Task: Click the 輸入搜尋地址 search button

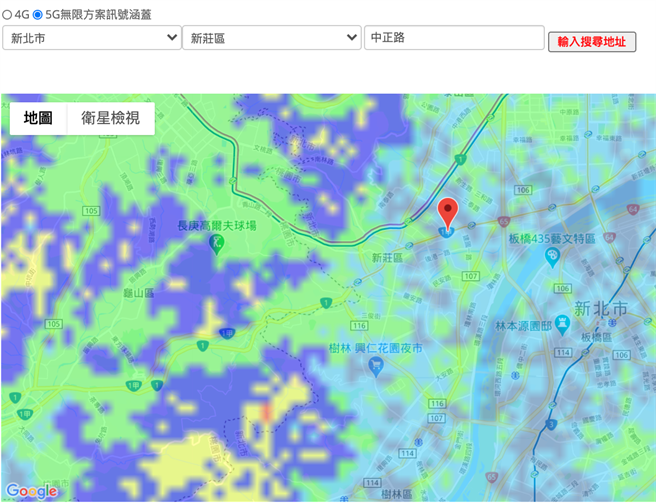Action: [592, 42]
